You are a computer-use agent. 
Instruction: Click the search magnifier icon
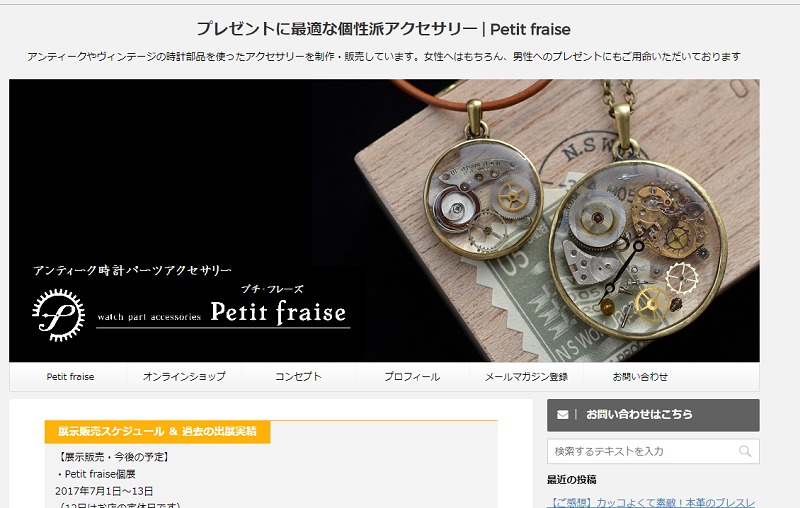tap(745, 451)
